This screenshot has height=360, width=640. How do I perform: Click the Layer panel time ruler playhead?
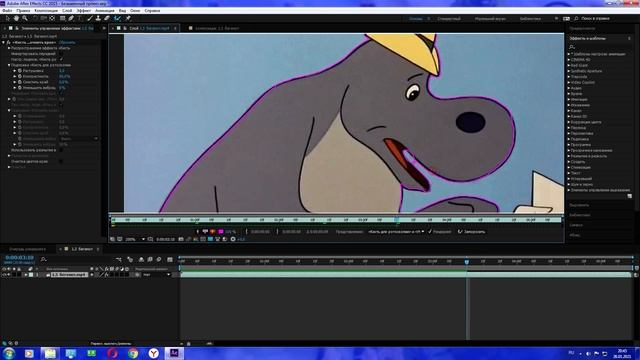(x=396, y=220)
